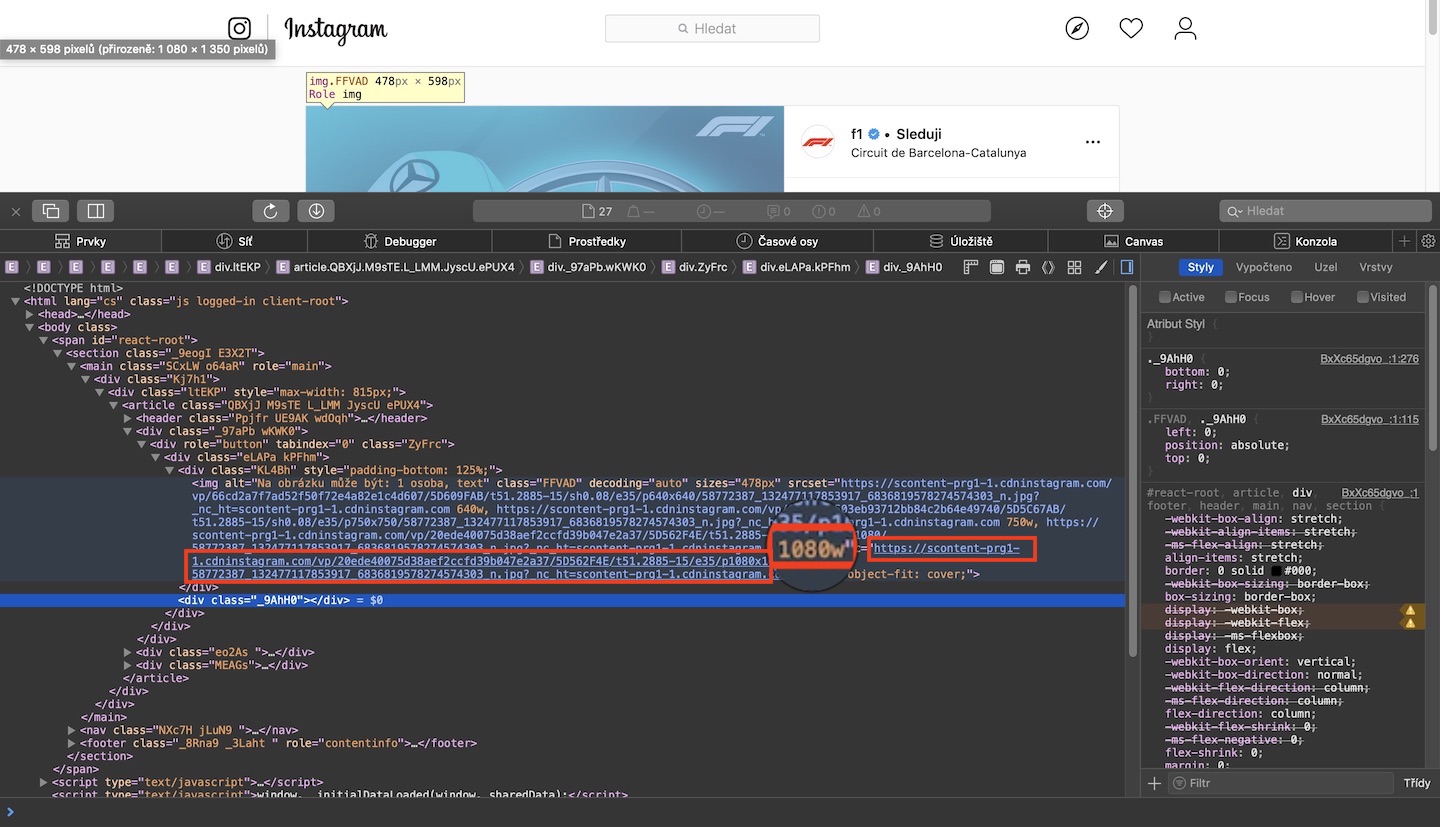Click the Filtr styles filter field
The height and width of the screenshot is (827, 1440).
click(x=1280, y=783)
